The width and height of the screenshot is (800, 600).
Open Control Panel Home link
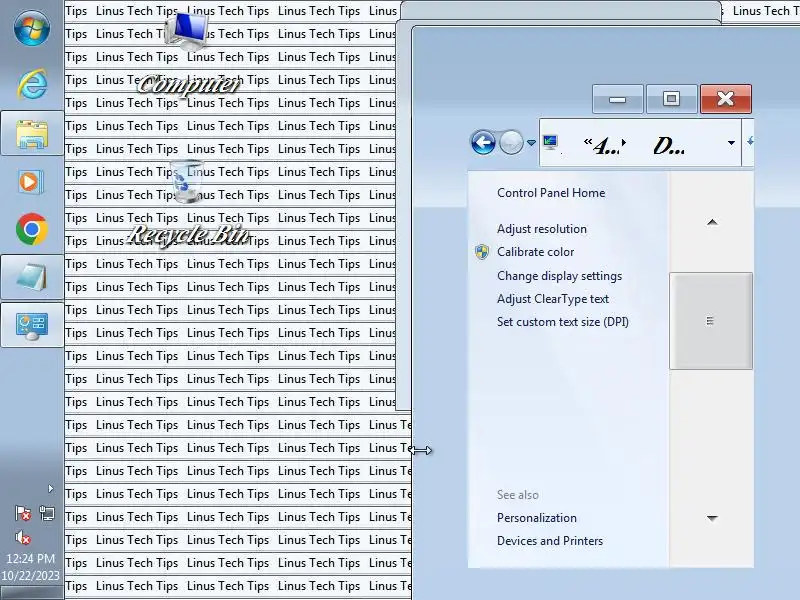(551, 193)
